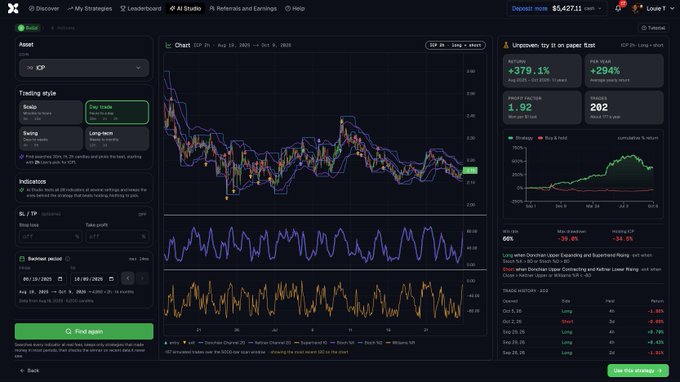680x382 pixels.
Task: Click the search icon in Find again
Action: pyautogui.click(x=68, y=331)
